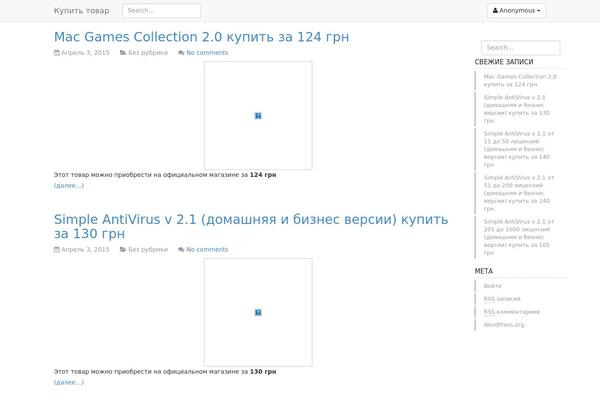Open RSS записей link
Image resolution: width=600 pixels, height=400 pixels.
502,299
